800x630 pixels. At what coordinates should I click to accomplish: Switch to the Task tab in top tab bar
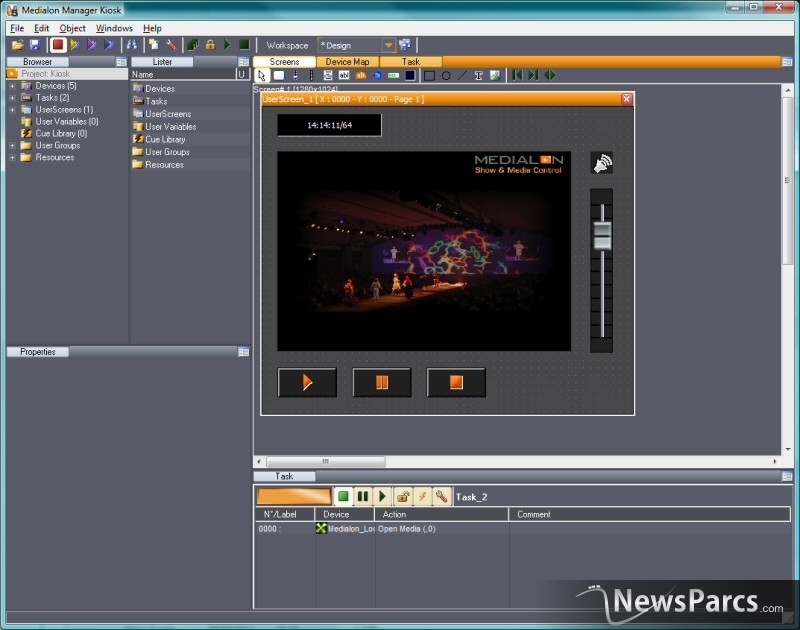[x=411, y=62]
